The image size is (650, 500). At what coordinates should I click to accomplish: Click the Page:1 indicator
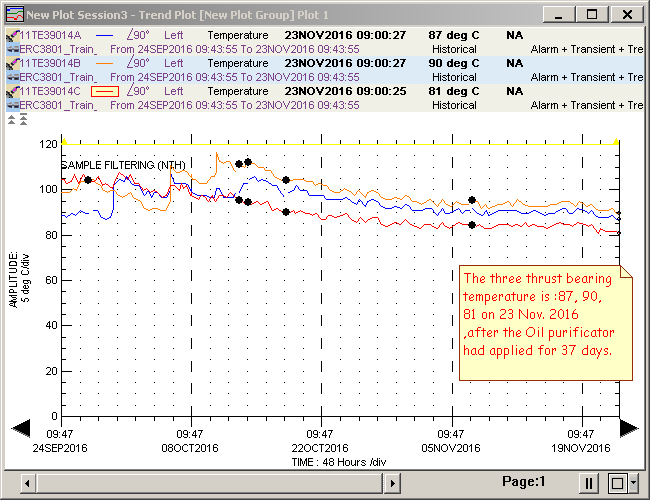pyautogui.click(x=524, y=482)
